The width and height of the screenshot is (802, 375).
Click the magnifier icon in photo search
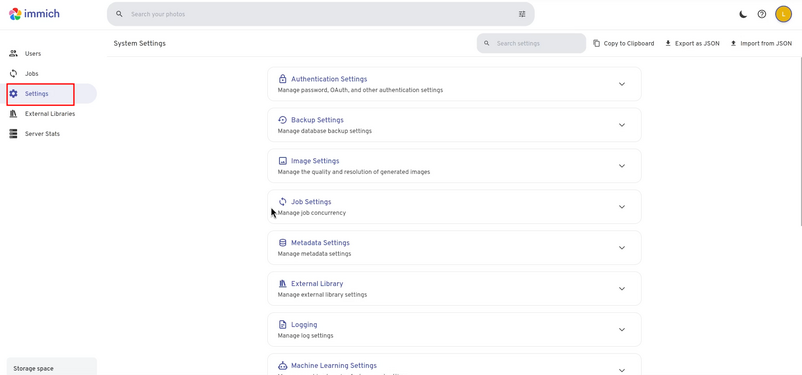pyautogui.click(x=119, y=14)
